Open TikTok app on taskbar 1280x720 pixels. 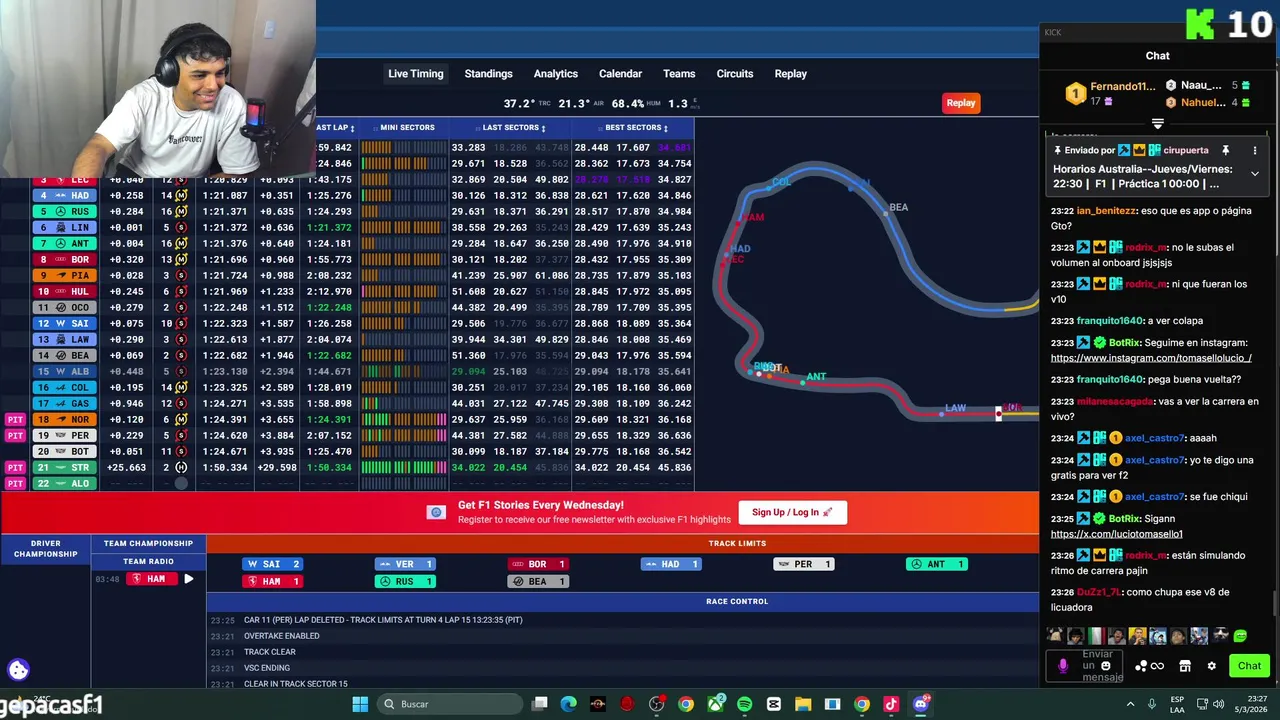pyautogui.click(x=891, y=704)
